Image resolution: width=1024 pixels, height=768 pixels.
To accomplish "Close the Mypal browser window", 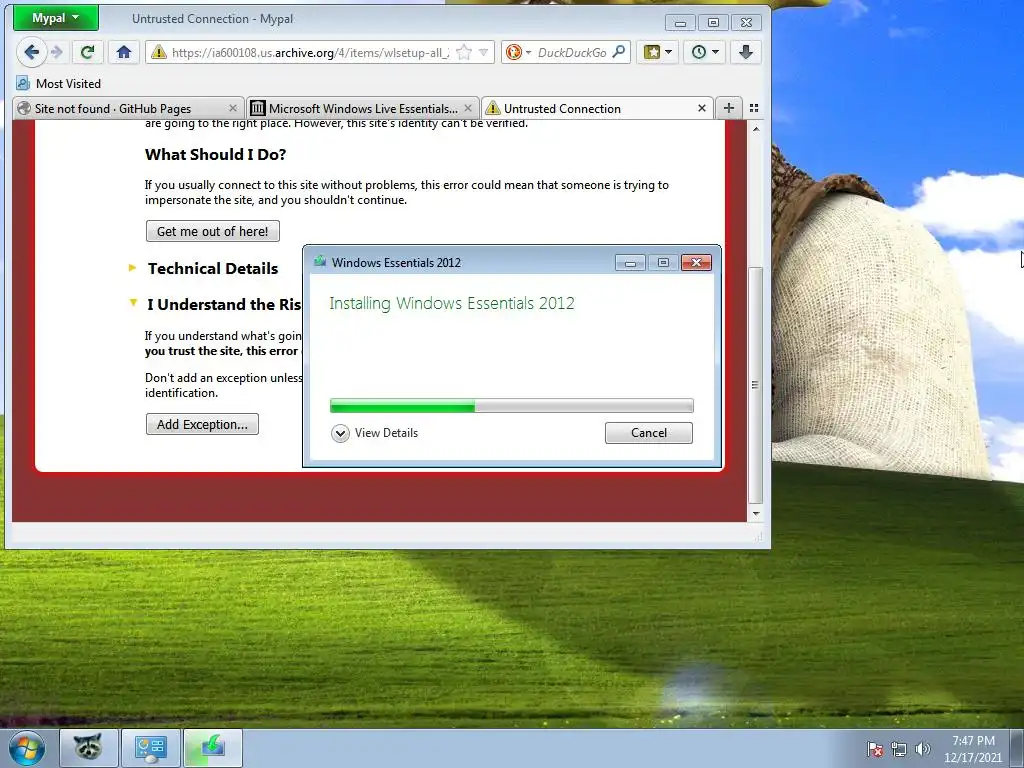I will point(746,23).
